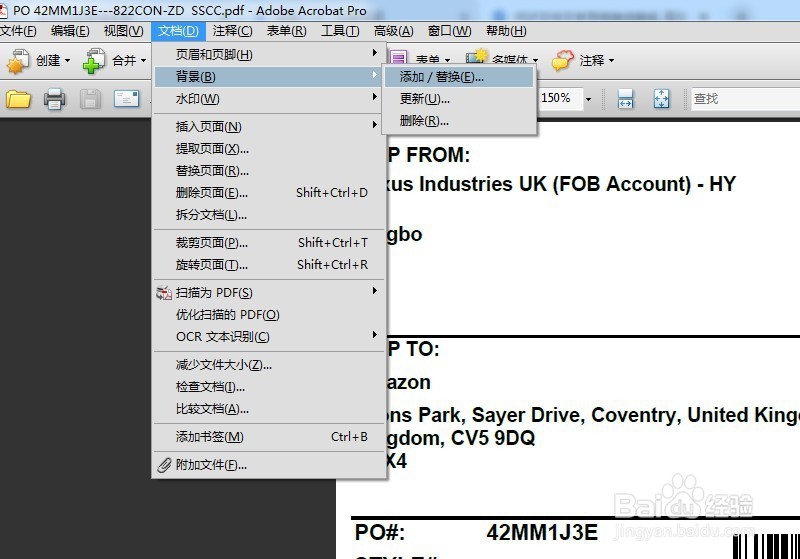
Task: Choose the 背景(B) menu entry
Action: click(269, 77)
